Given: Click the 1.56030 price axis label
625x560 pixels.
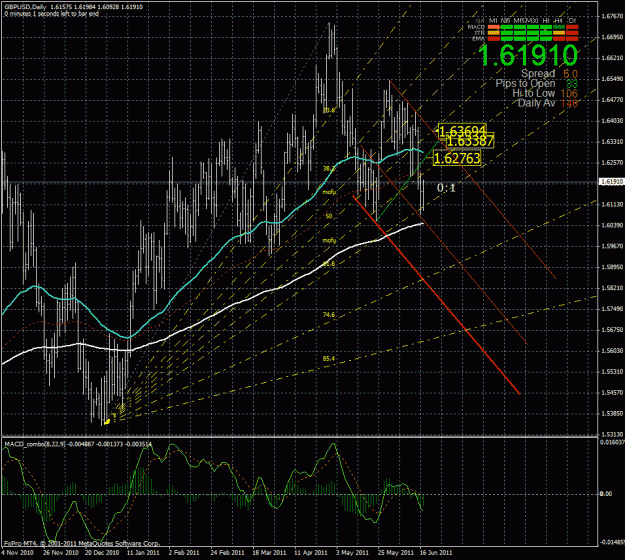Looking at the screenshot, I should coord(611,350).
